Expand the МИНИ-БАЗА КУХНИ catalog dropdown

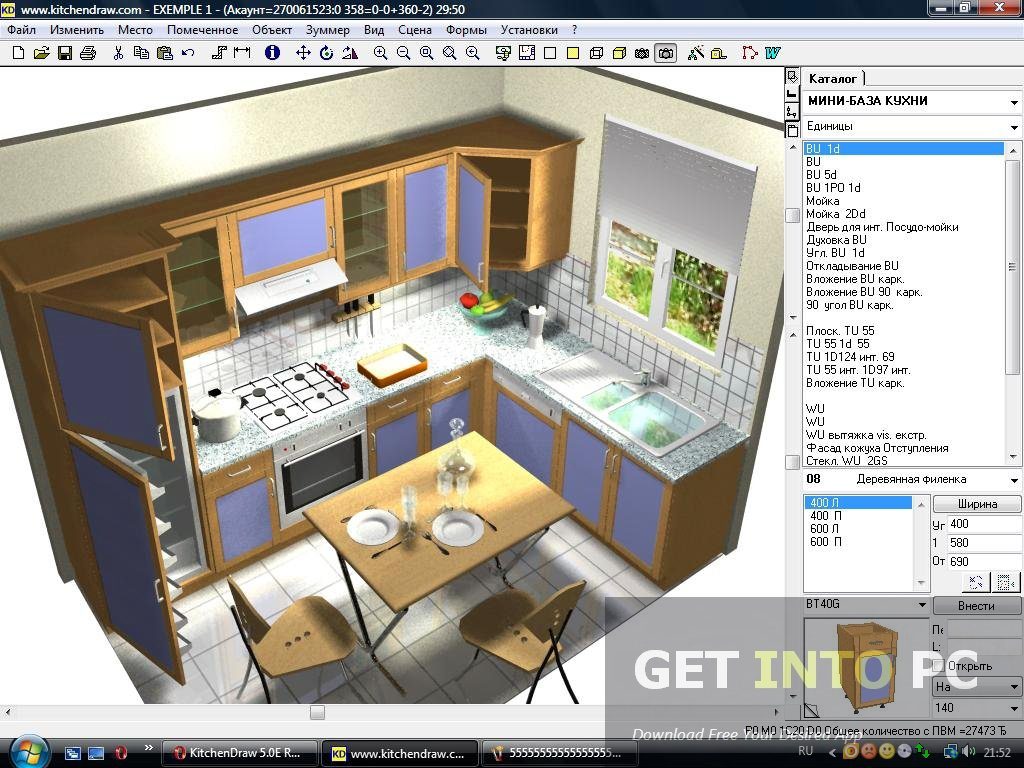pyautogui.click(x=1013, y=102)
